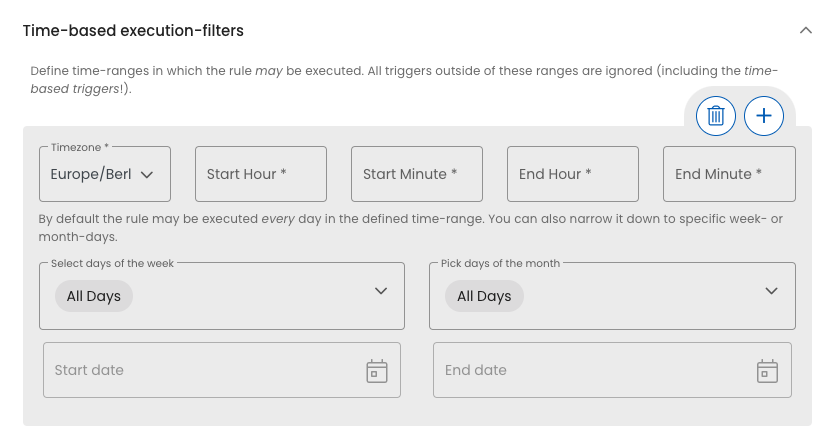
Task: Click the Timezone dropdown arrow
Action: point(147,175)
